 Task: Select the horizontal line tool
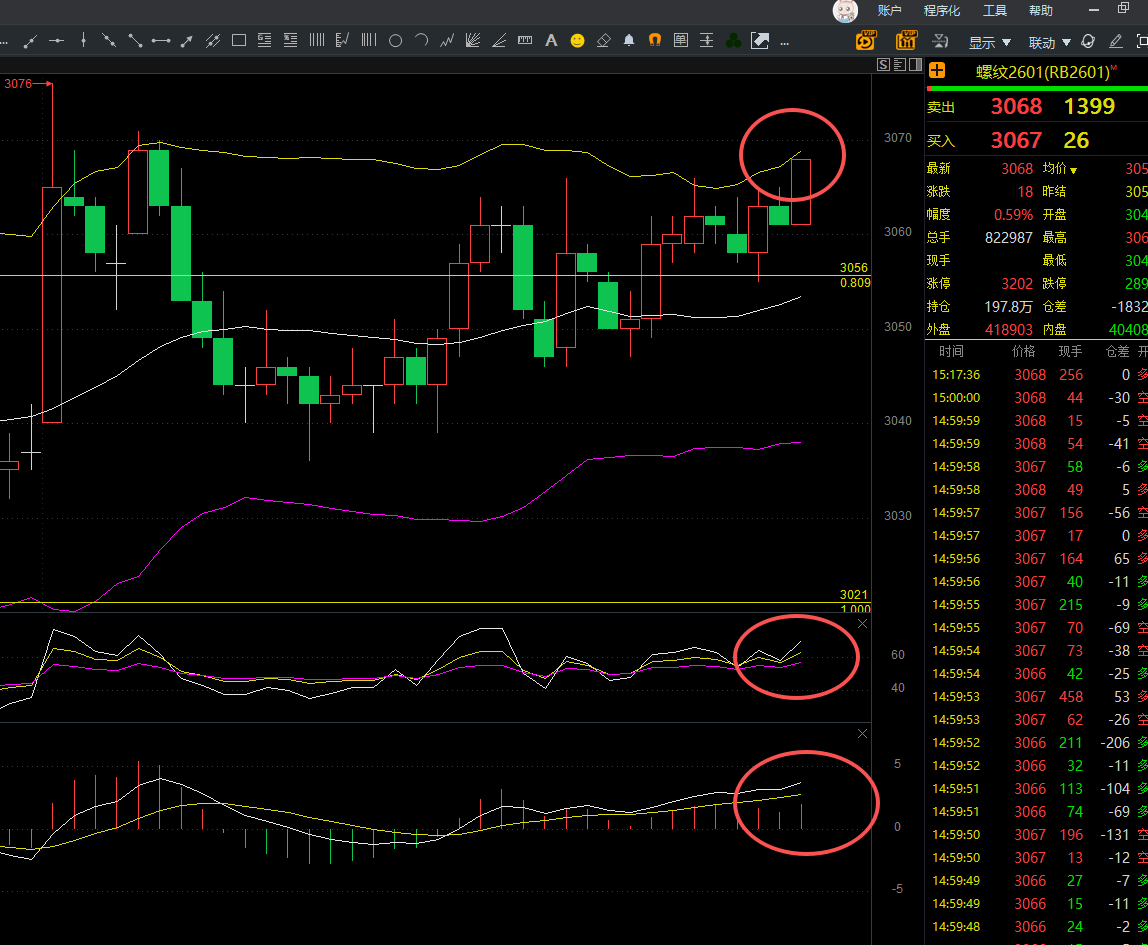[56, 41]
